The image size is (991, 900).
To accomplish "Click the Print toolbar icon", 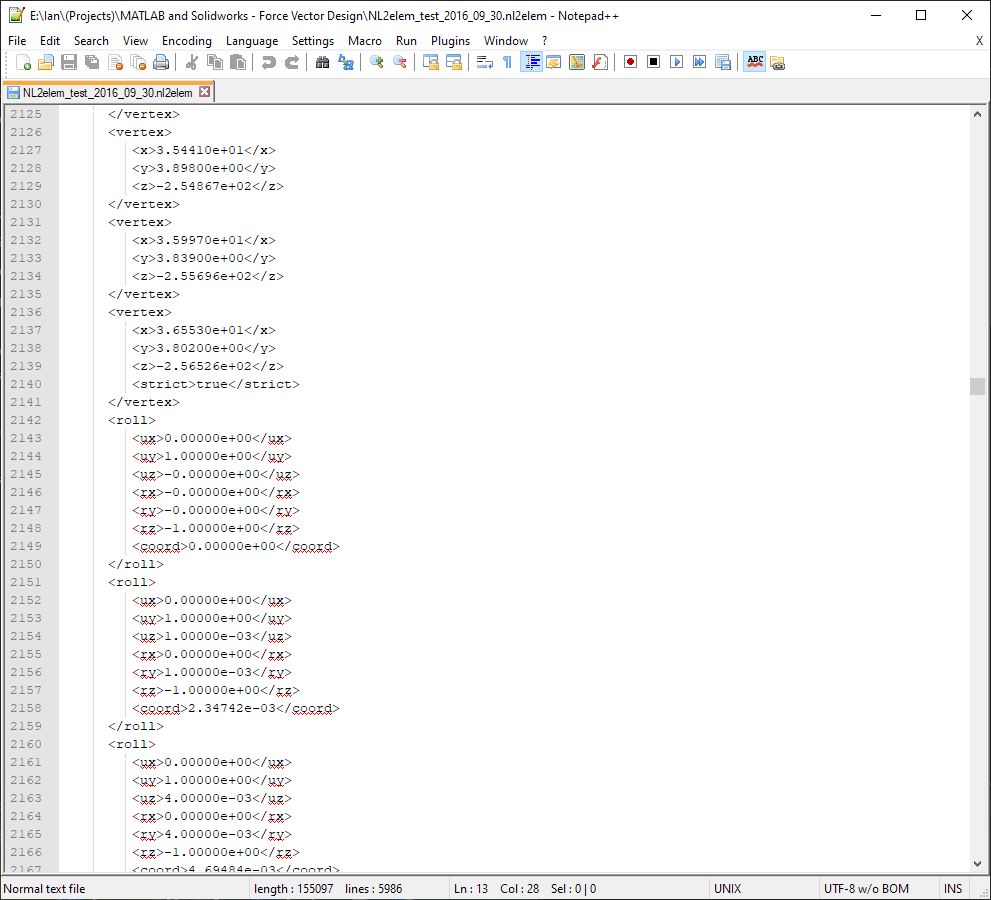I will click(x=161, y=62).
